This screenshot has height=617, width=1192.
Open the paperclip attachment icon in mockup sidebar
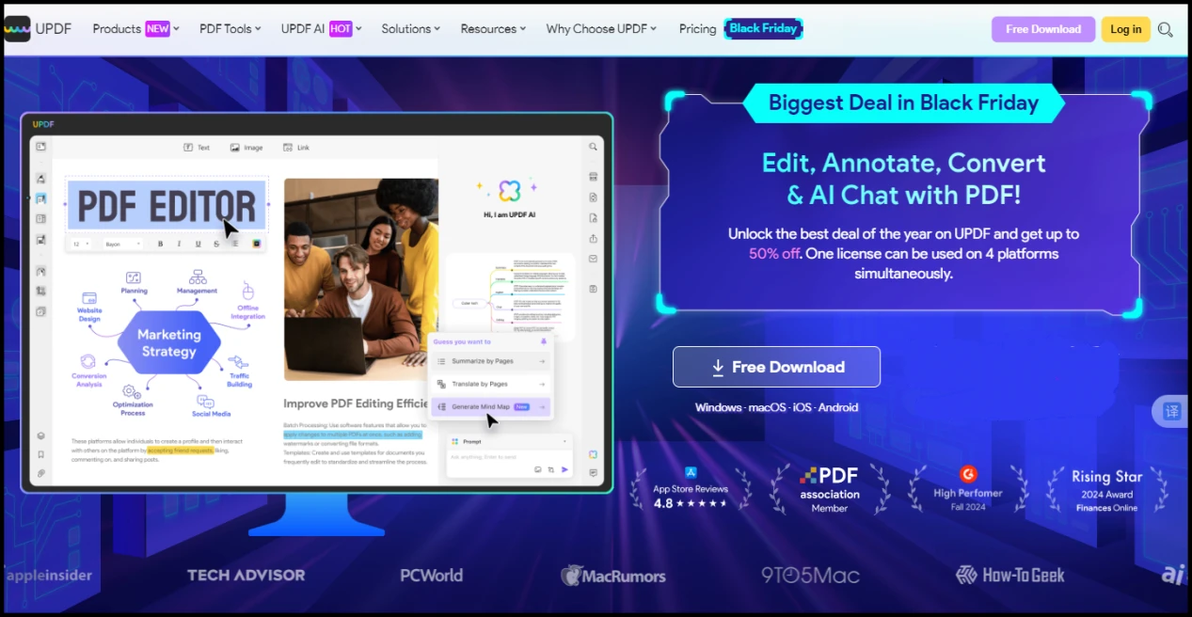pyautogui.click(x=41, y=473)
